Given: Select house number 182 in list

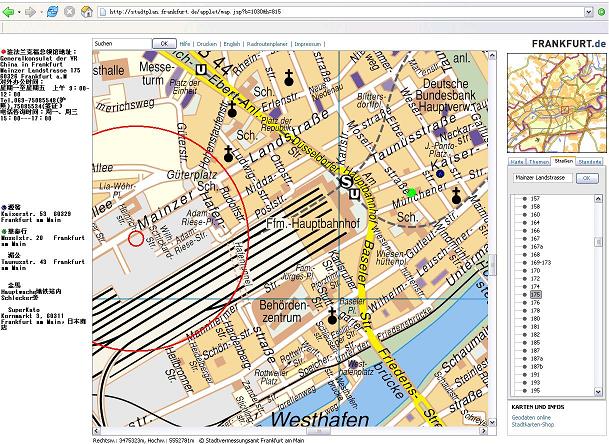Looking at the screenshot, I should (535, 334).
